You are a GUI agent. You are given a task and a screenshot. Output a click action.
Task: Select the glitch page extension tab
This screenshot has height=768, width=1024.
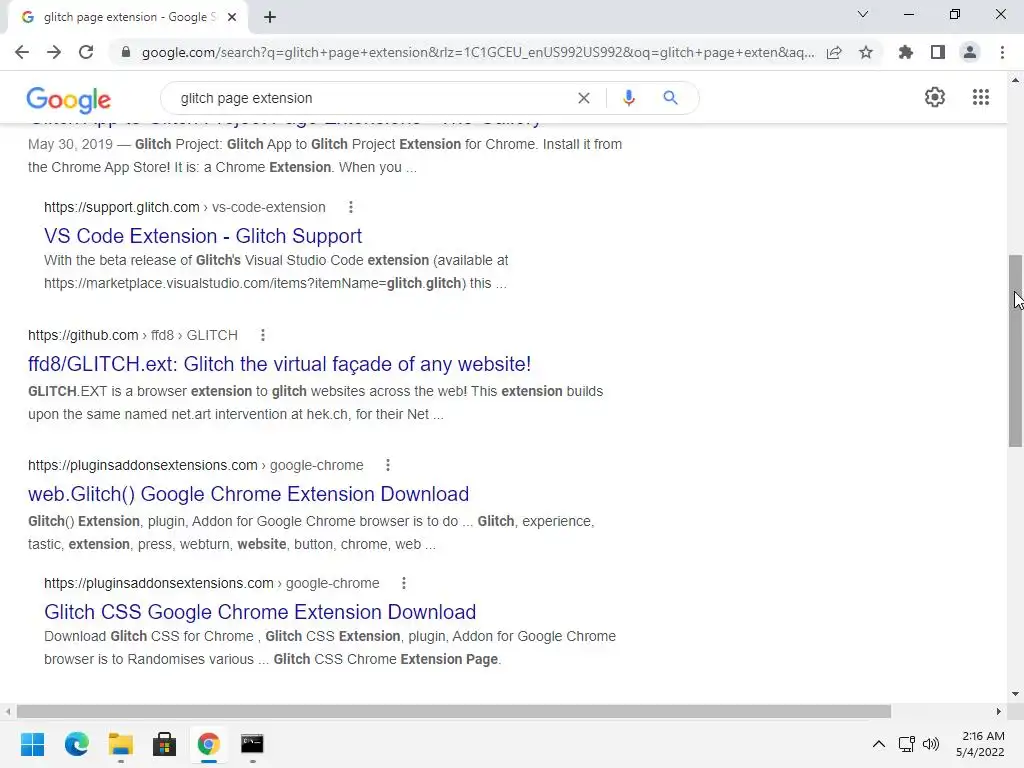pos(127,17)
